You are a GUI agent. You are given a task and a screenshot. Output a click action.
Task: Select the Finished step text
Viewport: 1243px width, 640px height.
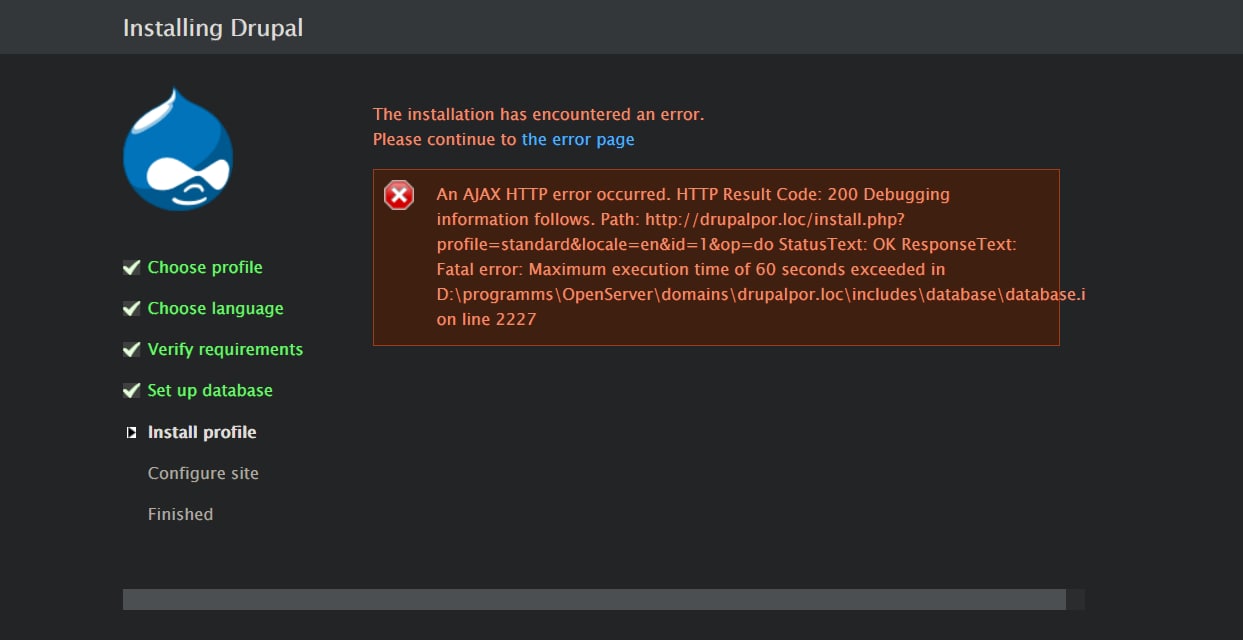tap(180, 514)
